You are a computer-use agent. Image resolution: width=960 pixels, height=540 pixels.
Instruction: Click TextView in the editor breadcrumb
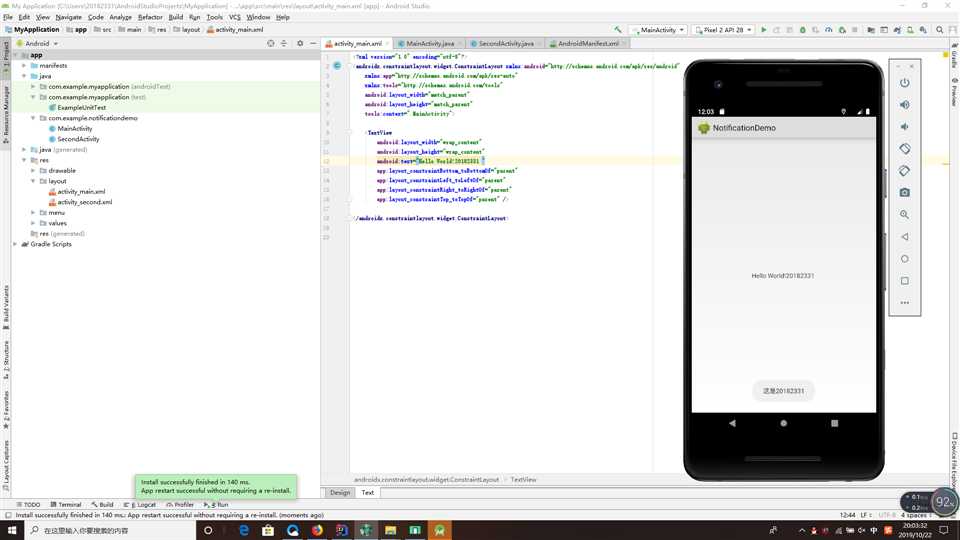pos(523,479)
